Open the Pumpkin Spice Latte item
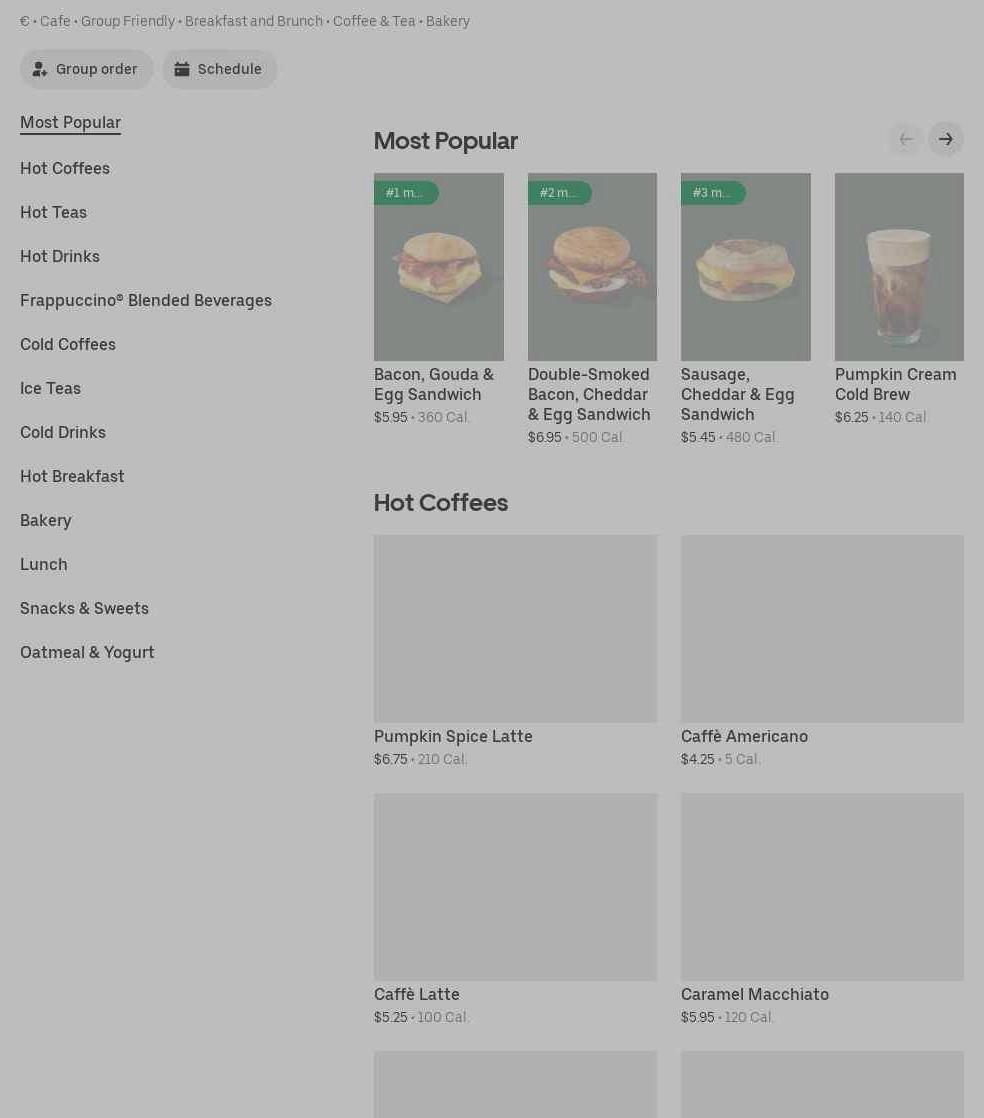This screenshot has width=984, height=1118. pos(515,628)
